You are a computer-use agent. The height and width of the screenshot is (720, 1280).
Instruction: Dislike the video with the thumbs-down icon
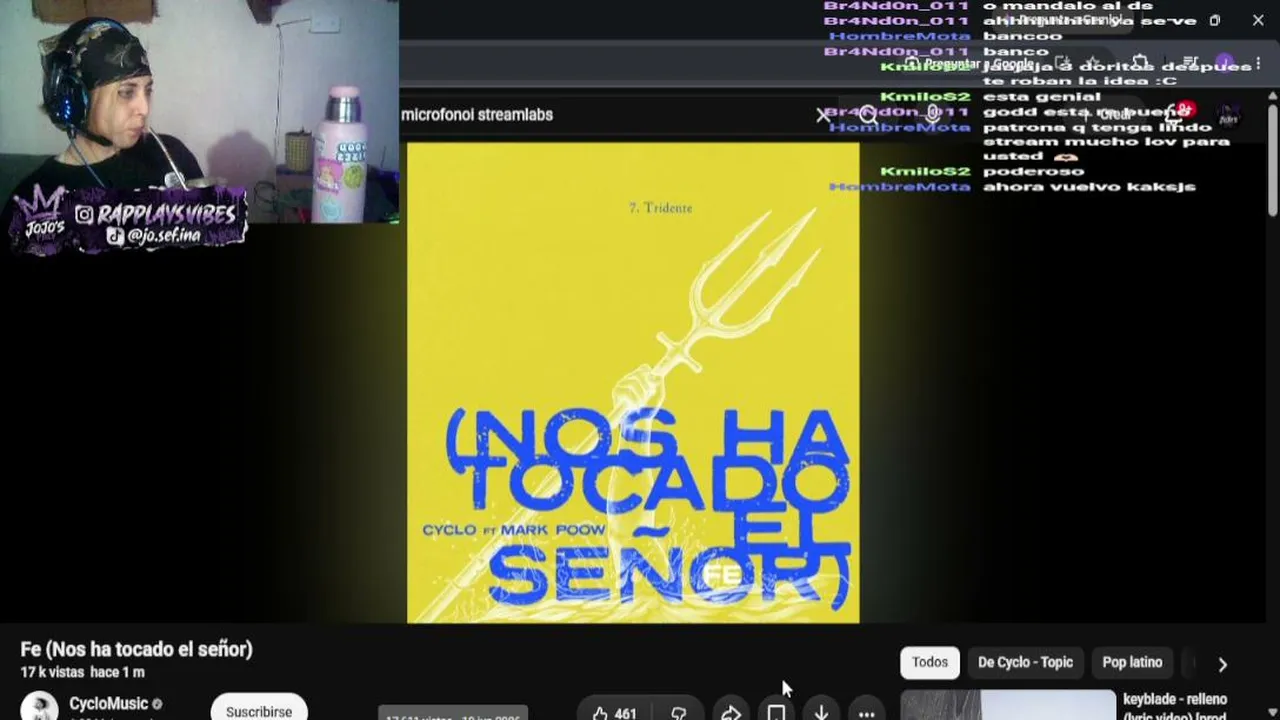[x=679, y=713]
